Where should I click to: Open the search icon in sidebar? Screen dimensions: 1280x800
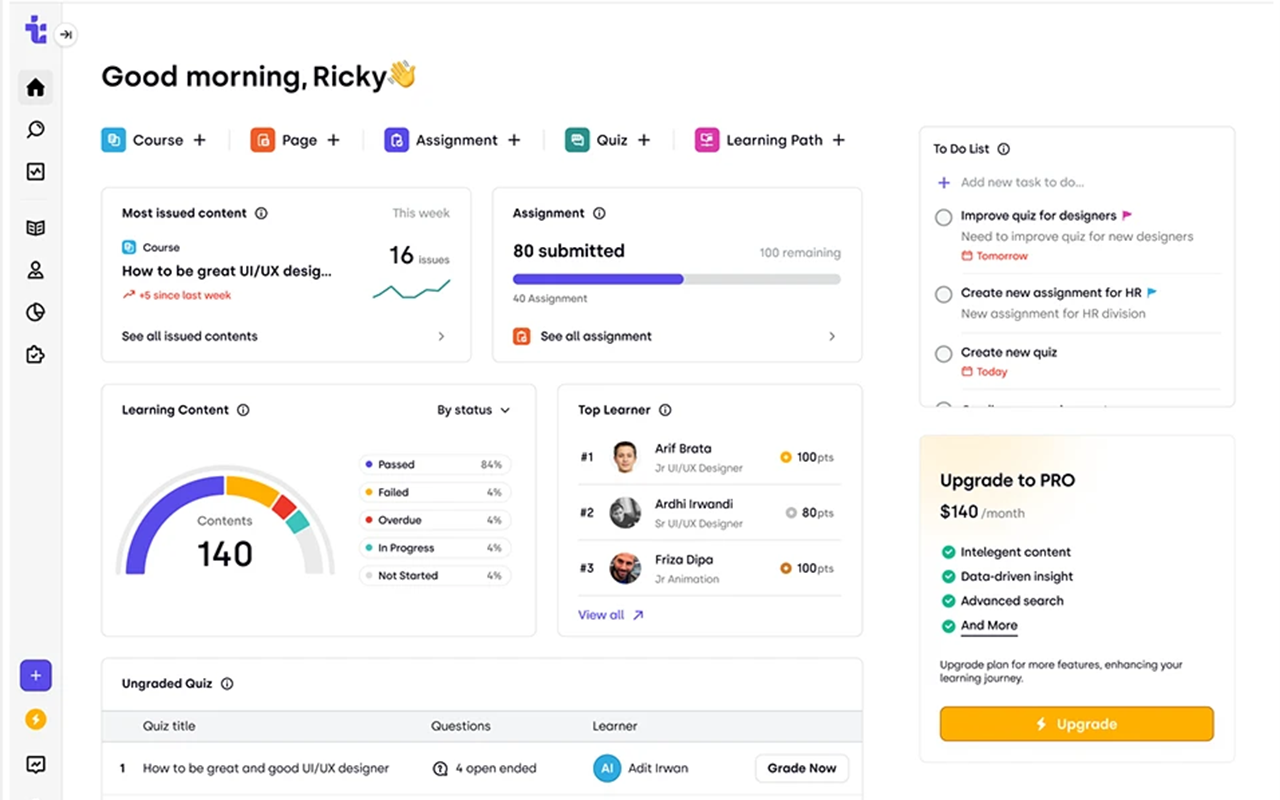tap(36, 129)
